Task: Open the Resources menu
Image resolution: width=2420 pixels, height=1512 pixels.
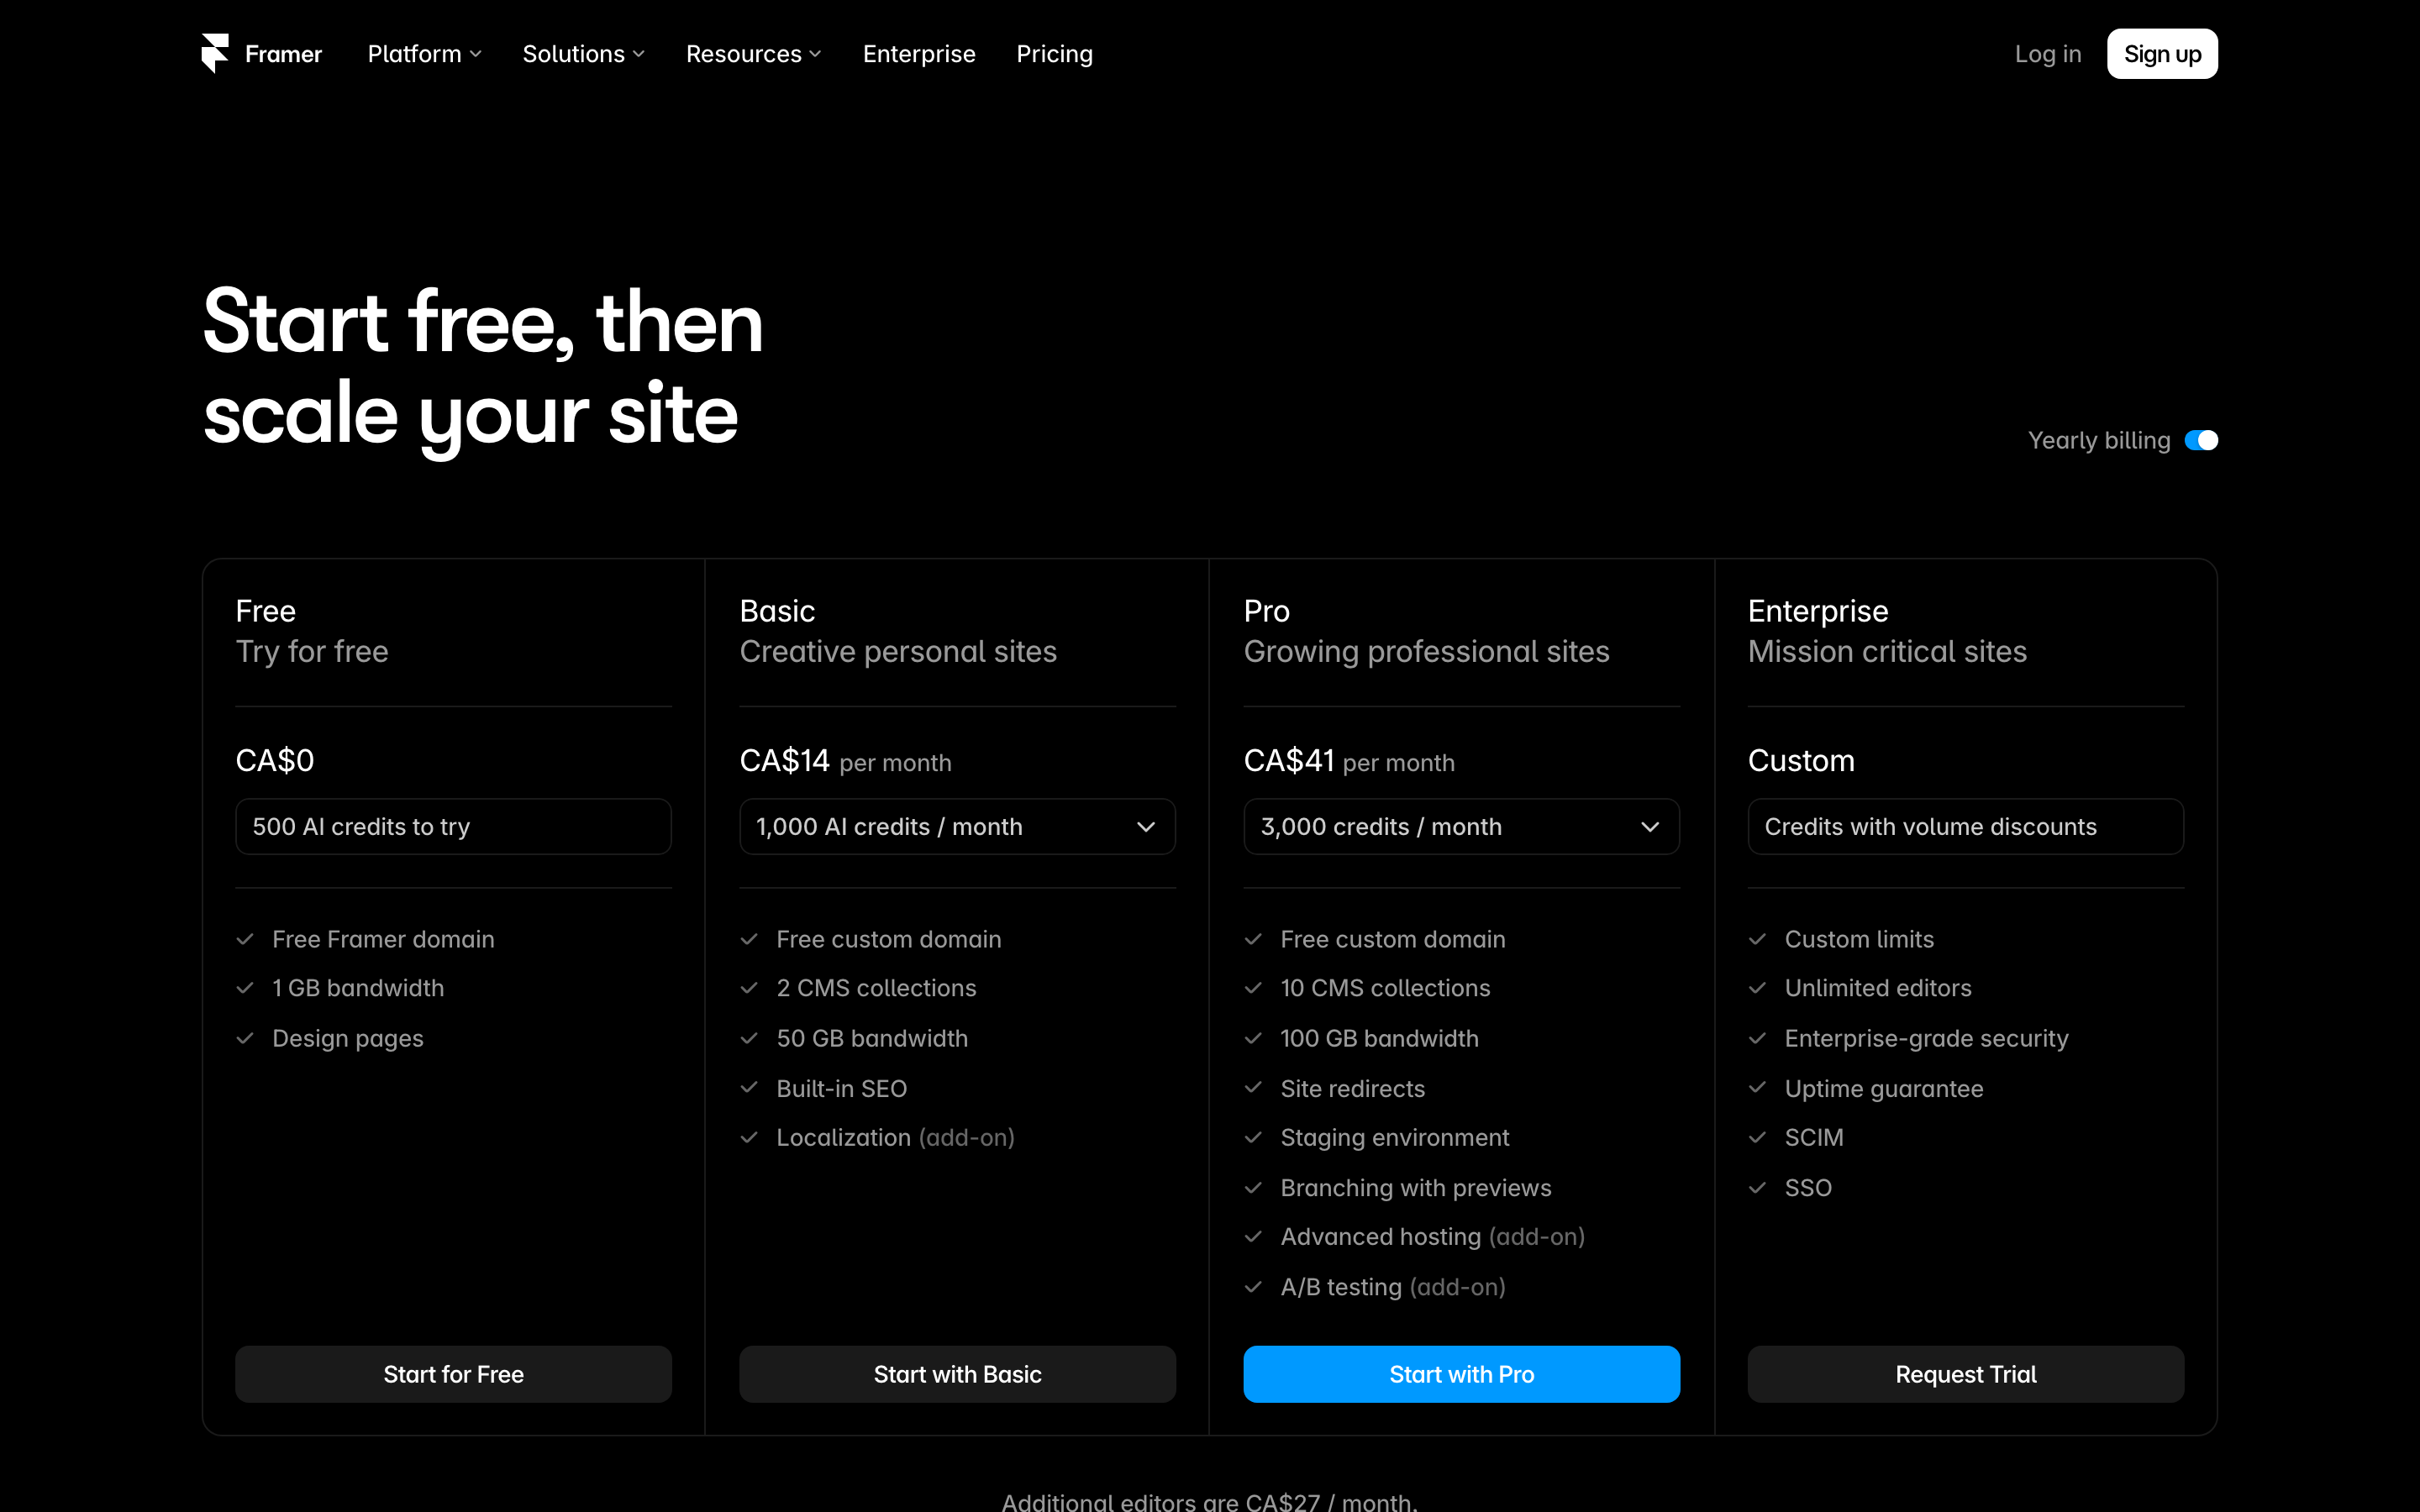Action: tap(753, 54)
